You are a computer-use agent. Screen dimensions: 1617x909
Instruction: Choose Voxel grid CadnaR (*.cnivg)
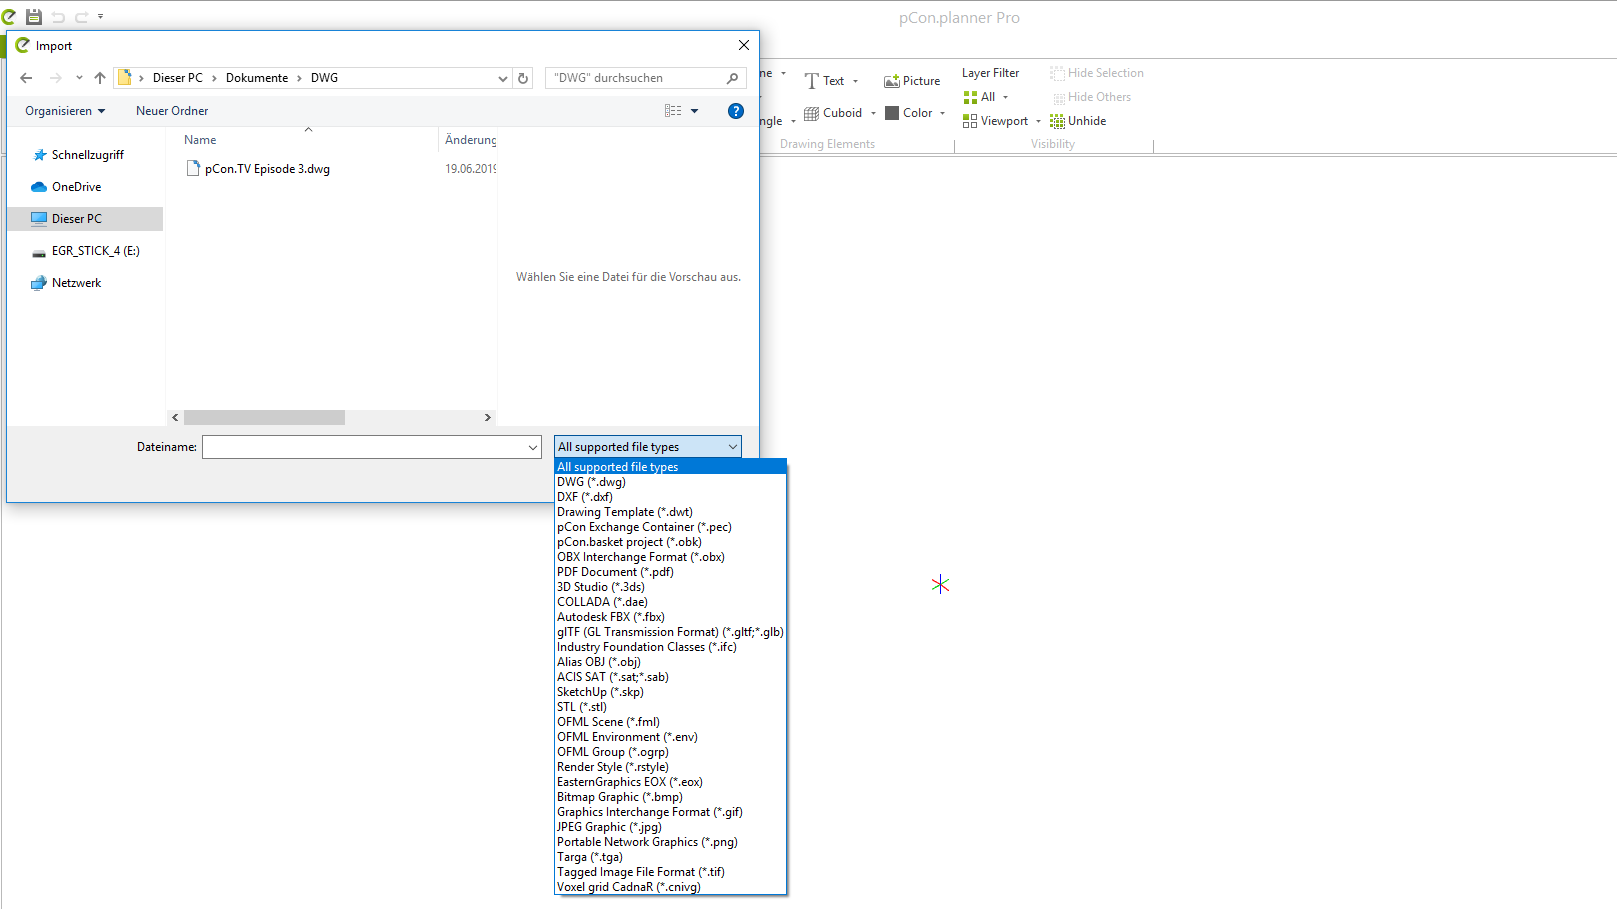click(x=671, y=887)
